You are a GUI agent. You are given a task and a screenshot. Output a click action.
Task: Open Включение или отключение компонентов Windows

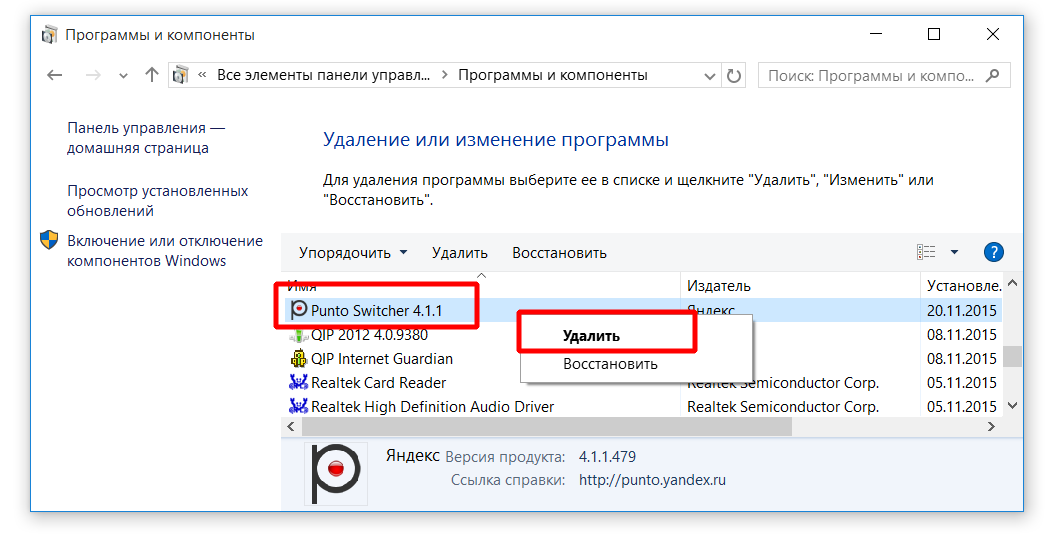164,251
